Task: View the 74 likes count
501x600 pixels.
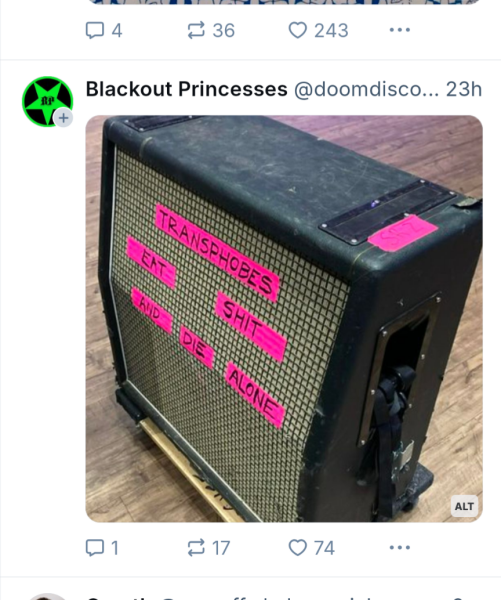Action: pyautogui.click(x=324, y=548)
